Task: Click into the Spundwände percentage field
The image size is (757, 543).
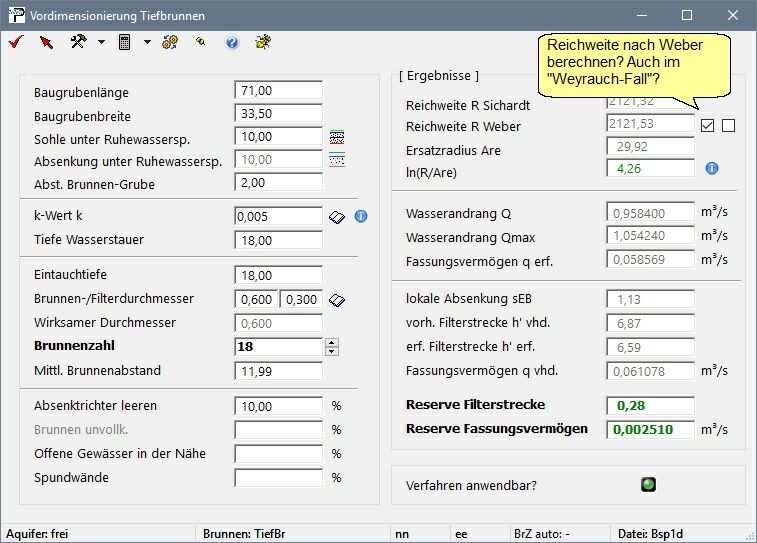Action: click(x=278, y=477)
